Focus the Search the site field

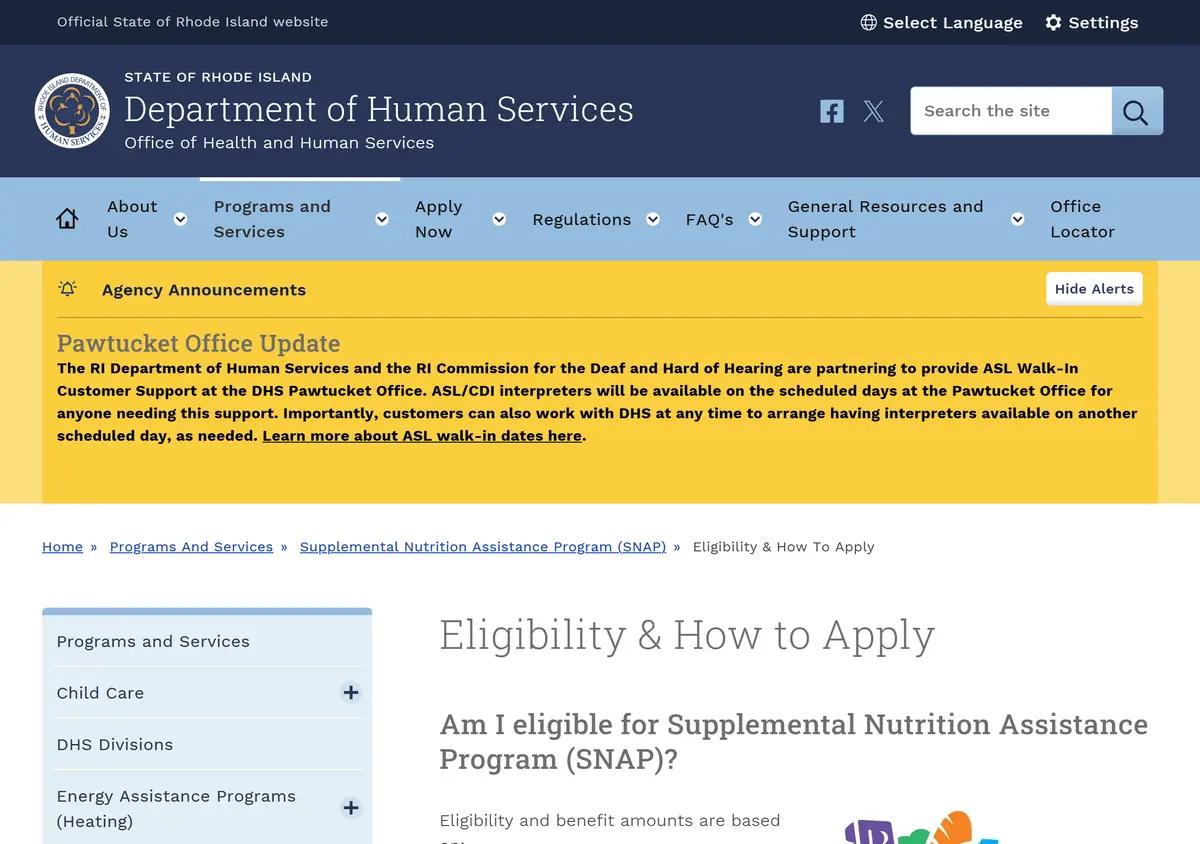(x=1011, y=111)
